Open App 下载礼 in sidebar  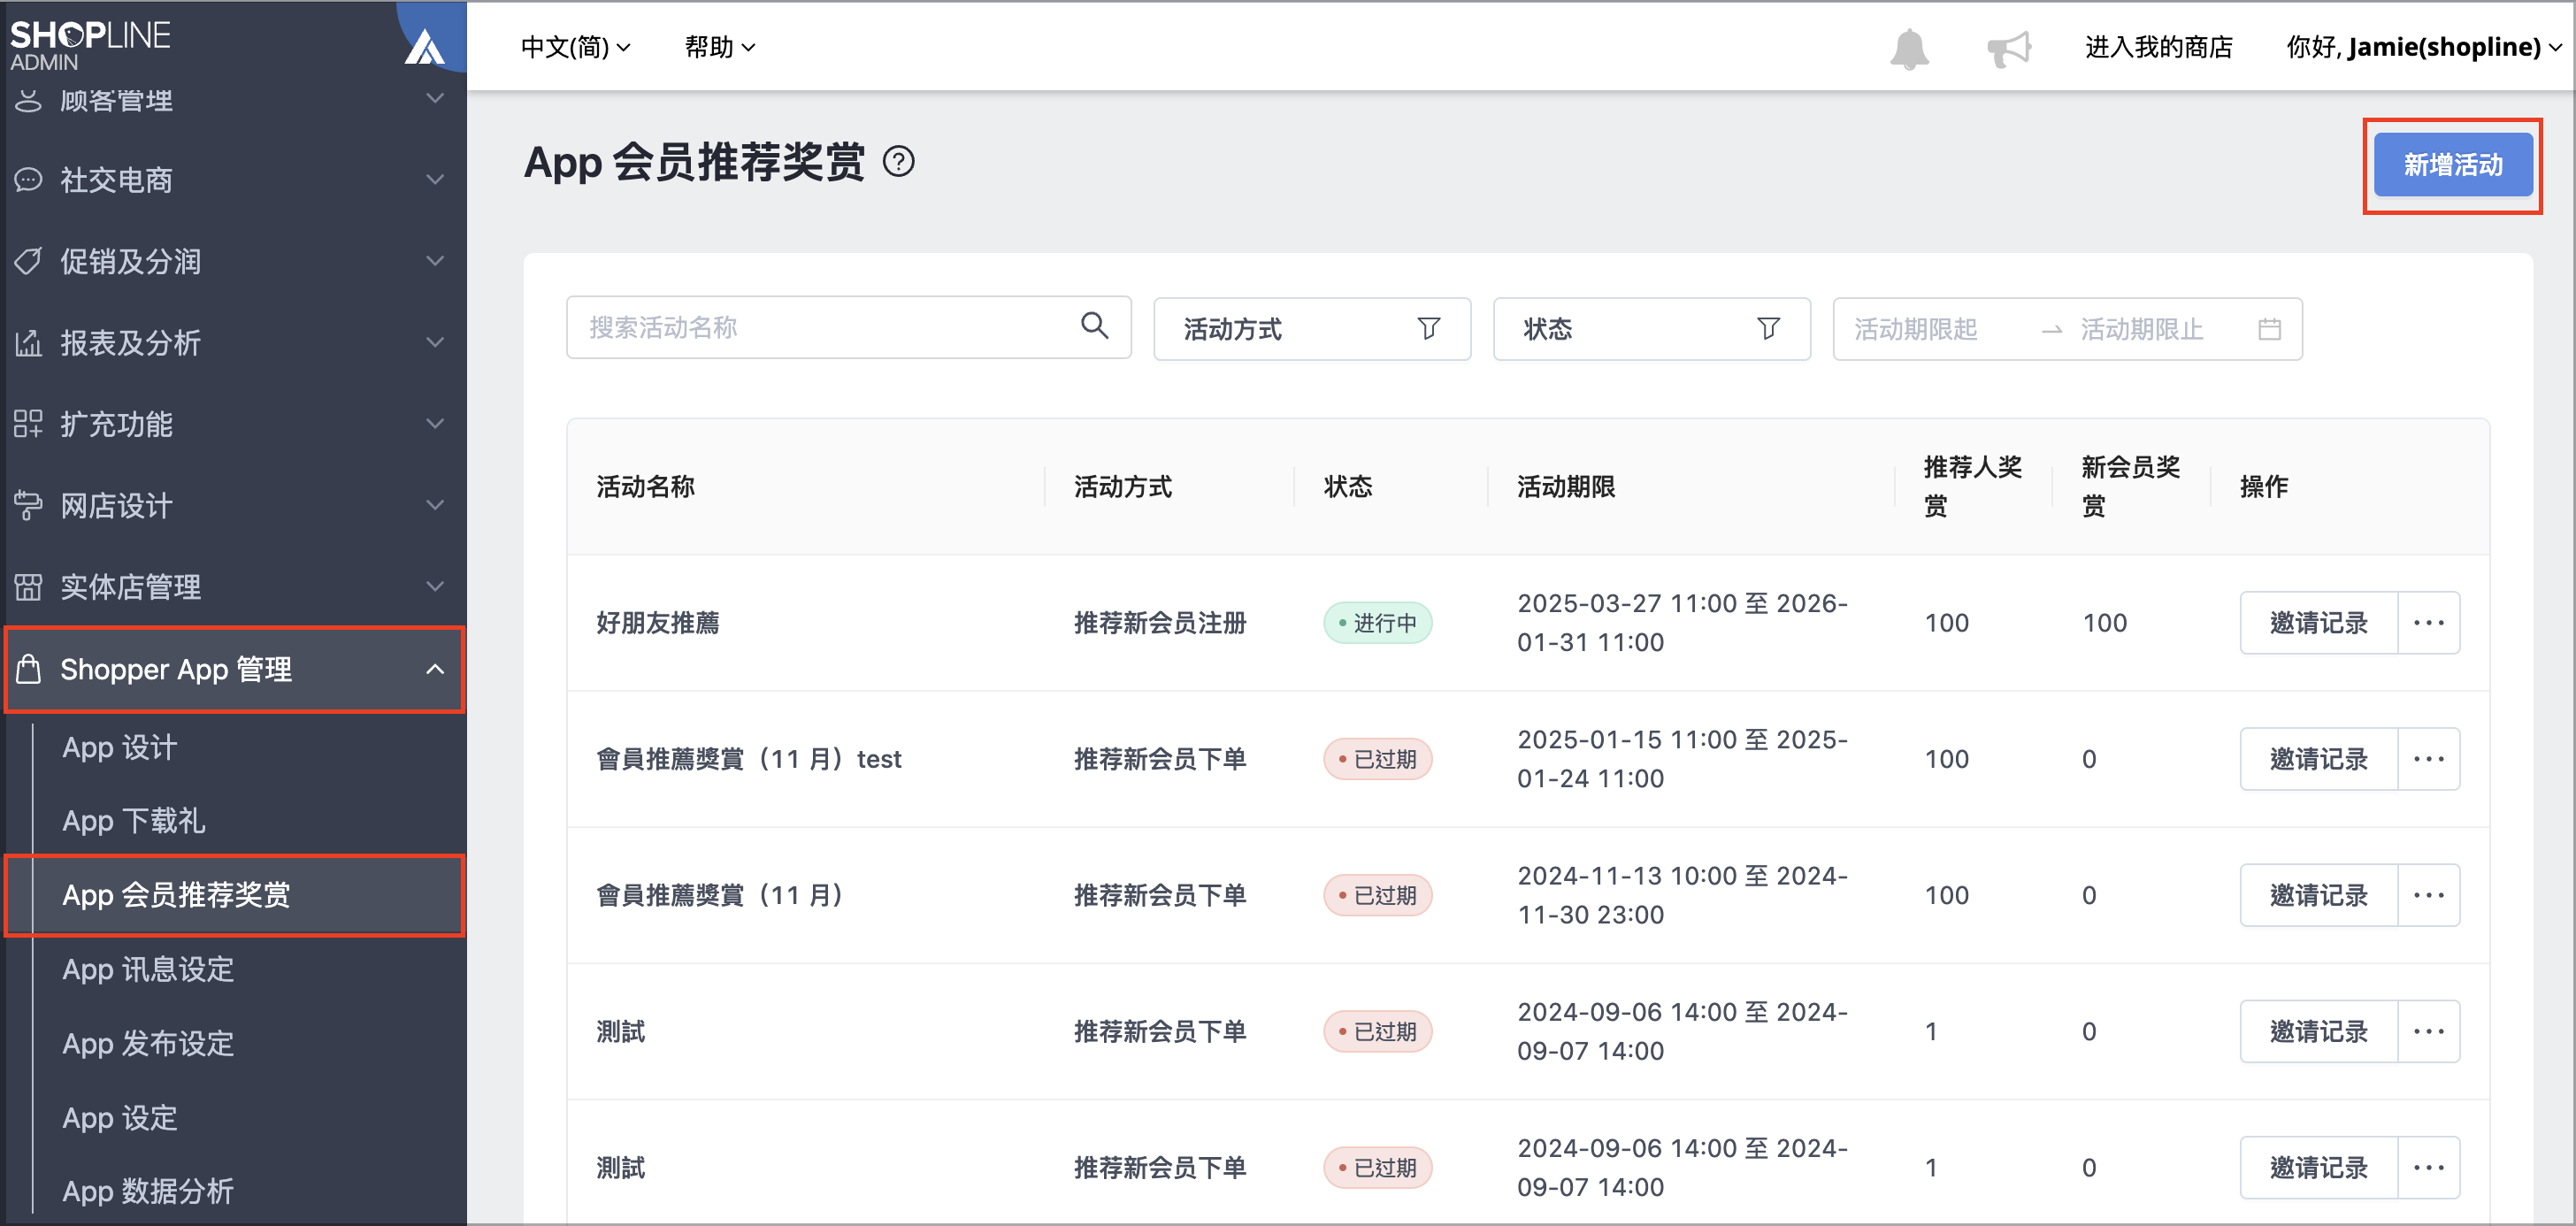point(134,821)
